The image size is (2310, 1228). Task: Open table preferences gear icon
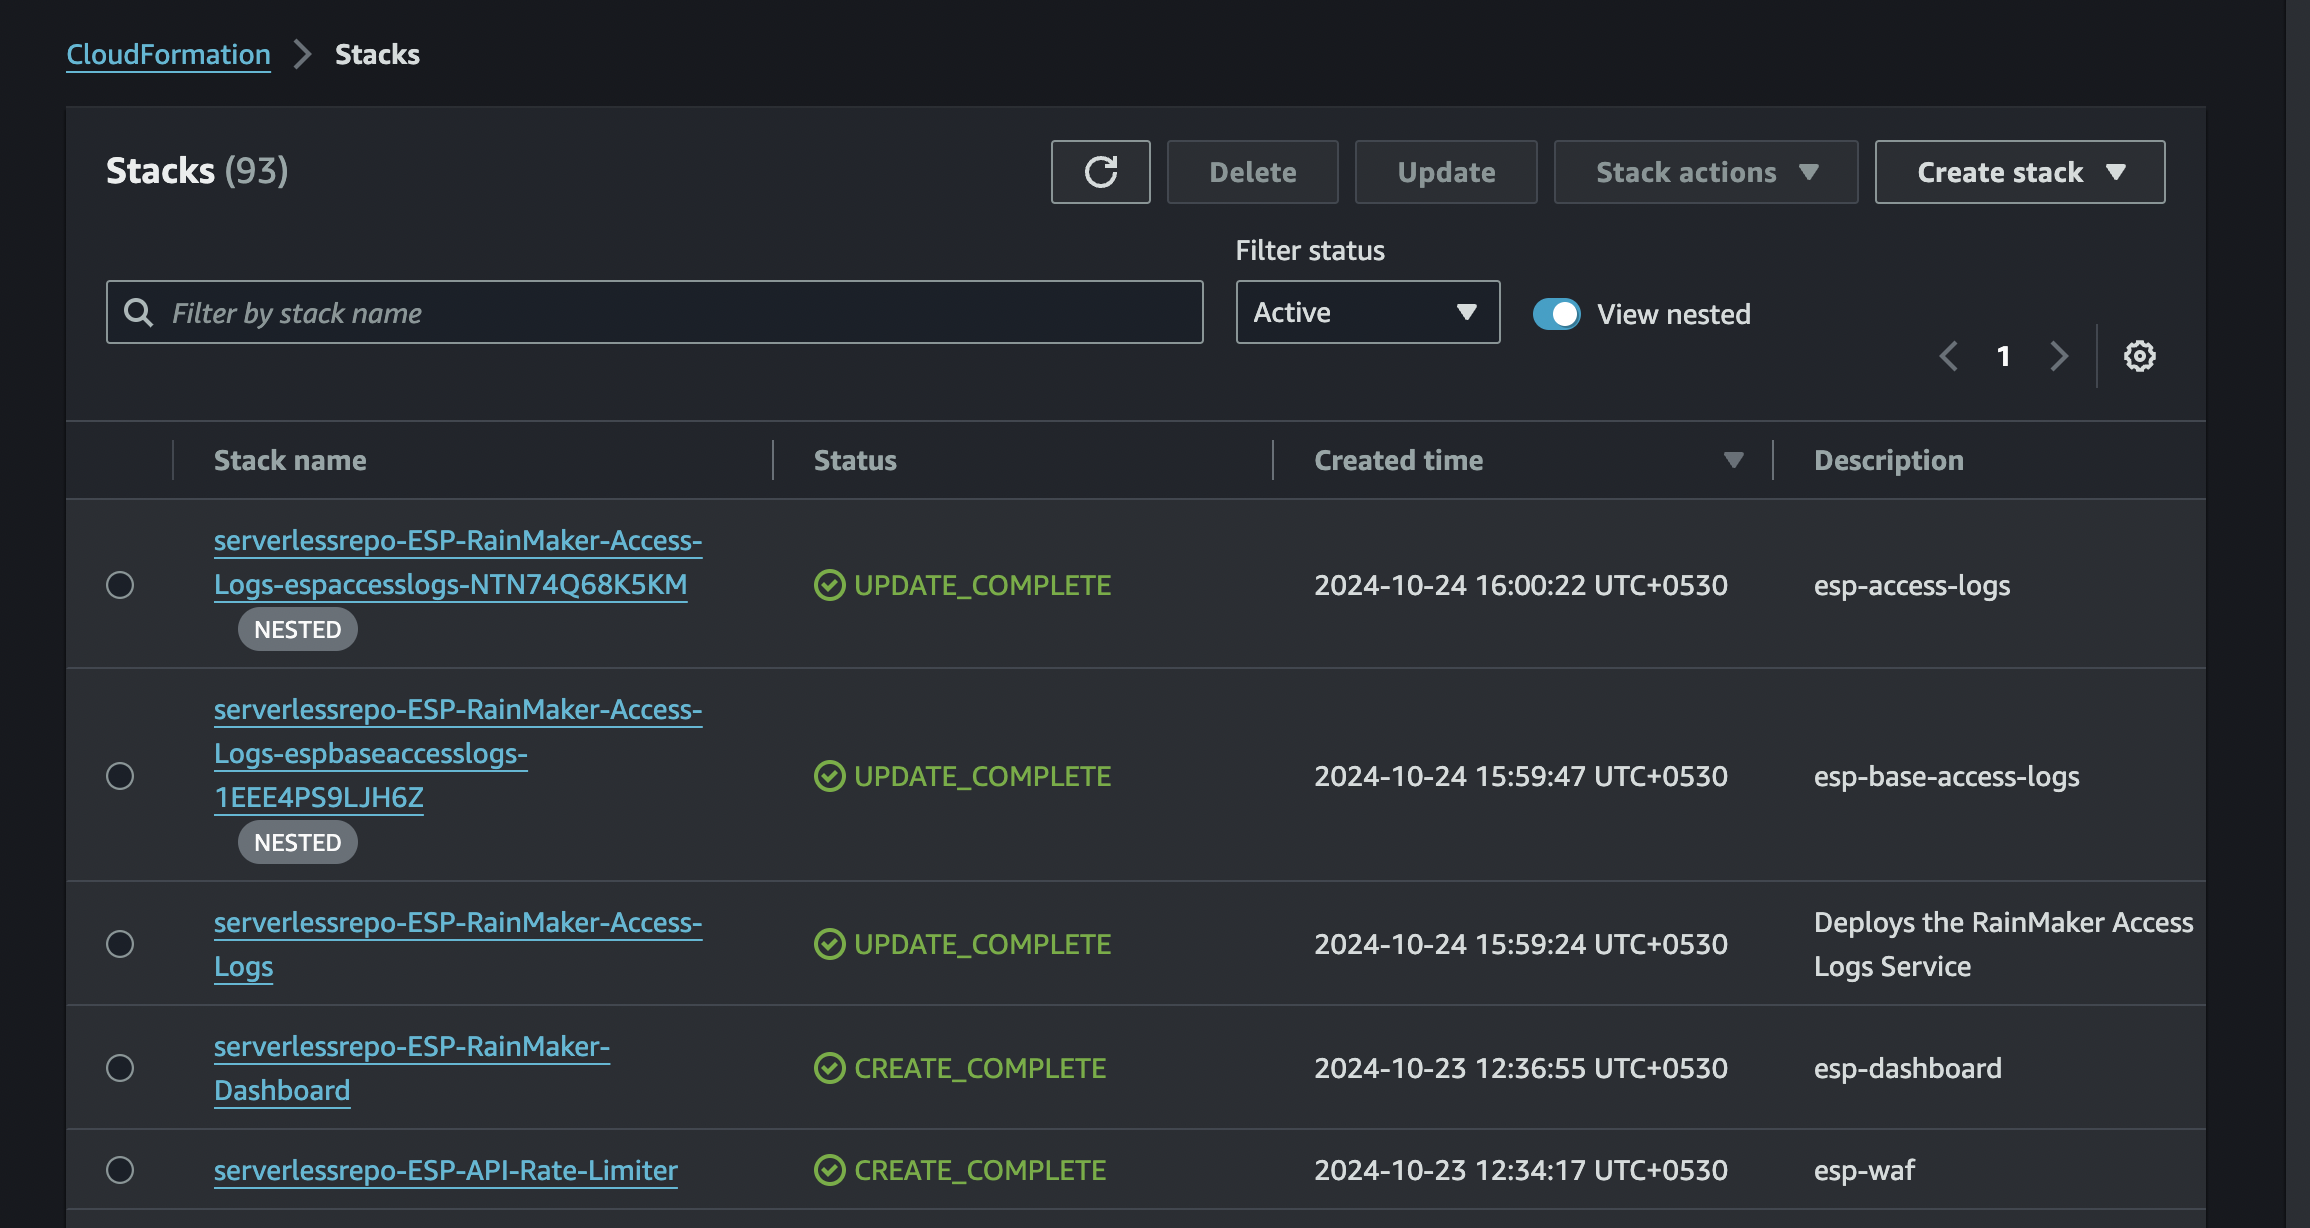(x=2139, y=356)
